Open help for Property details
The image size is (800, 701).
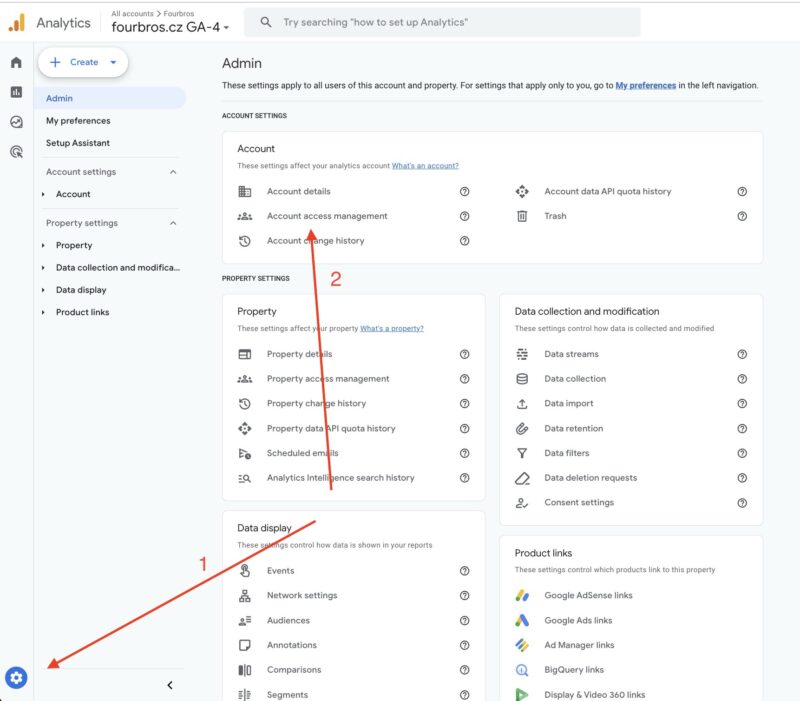point(464,354)
